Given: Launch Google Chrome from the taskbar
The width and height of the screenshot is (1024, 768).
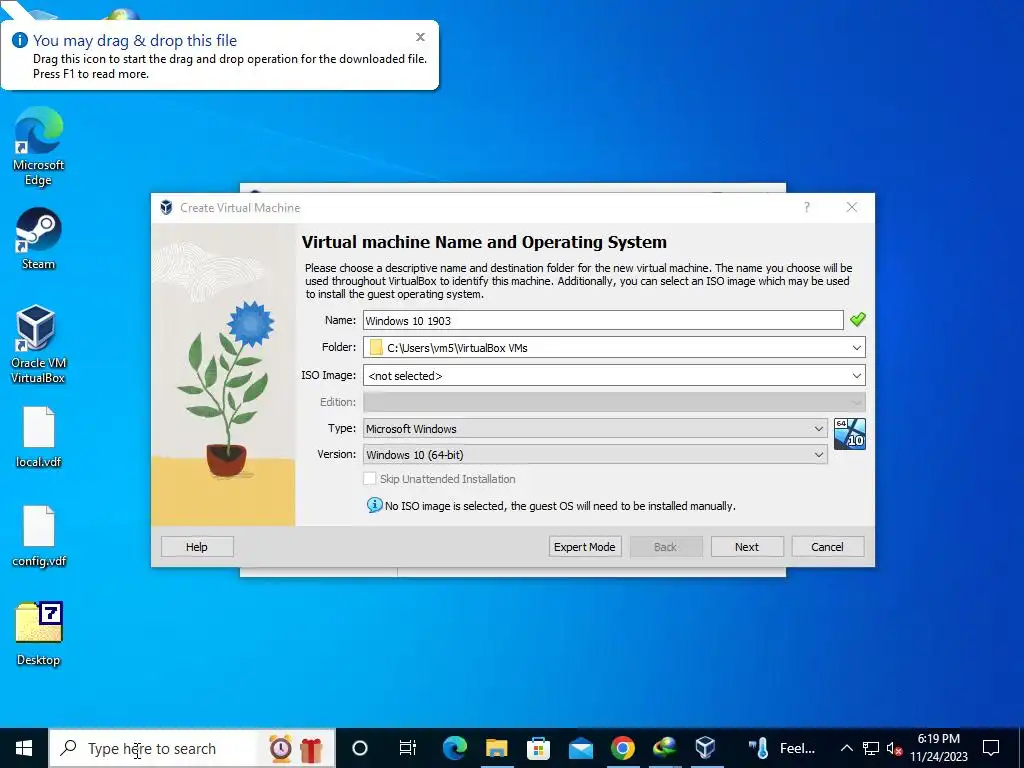Looking at the screenshot, I should pos(622,748).
